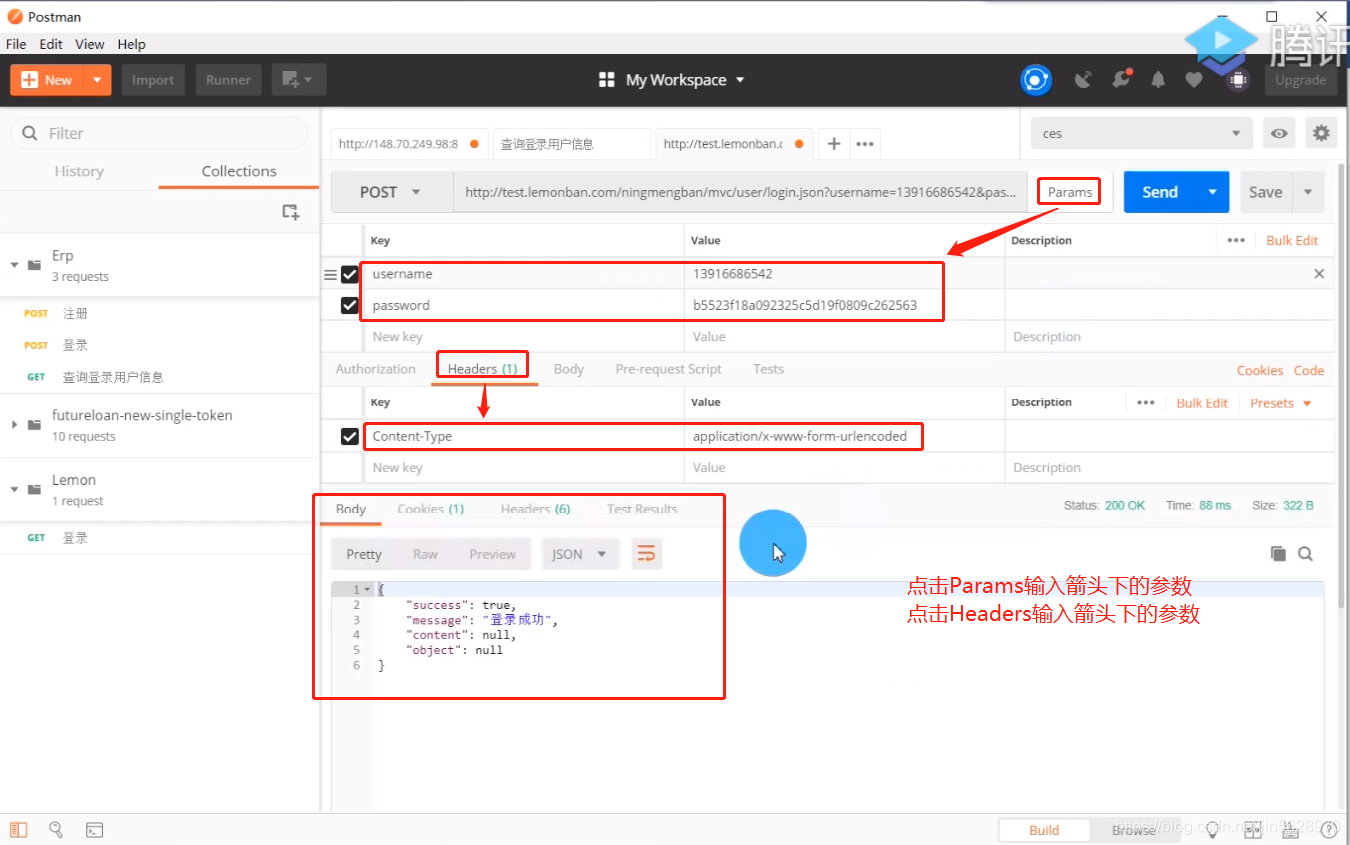Switch response view to Preview

point(492,554)
